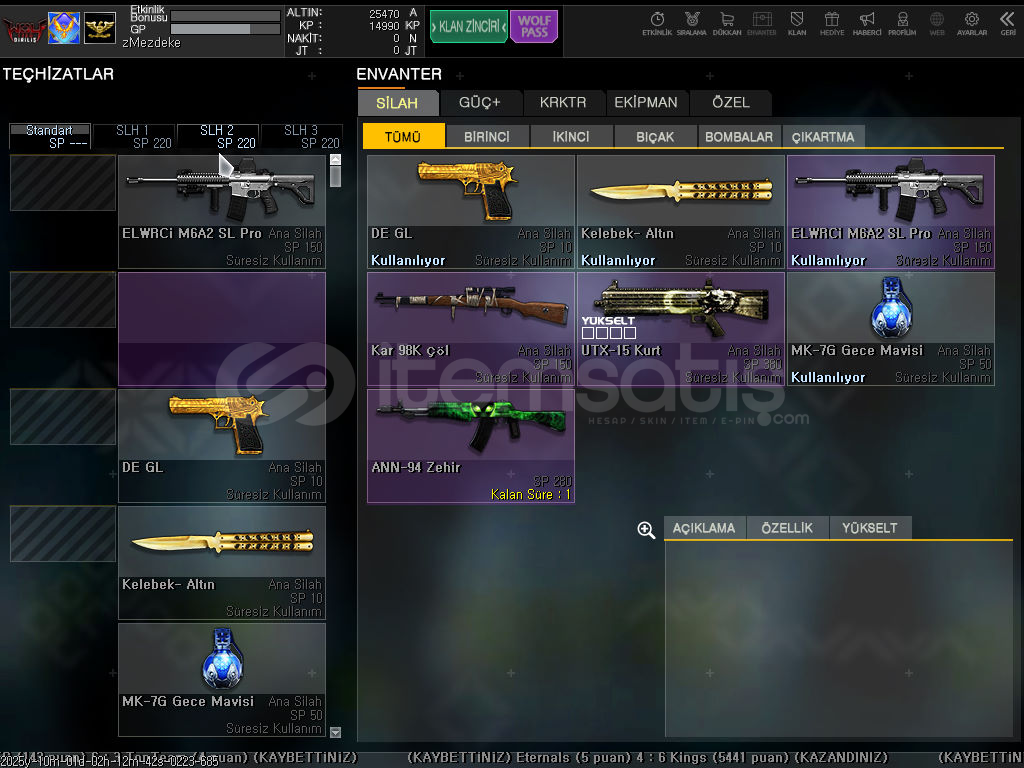
Task: Open the Klan shield icon
Action: (x=797, y=23)
